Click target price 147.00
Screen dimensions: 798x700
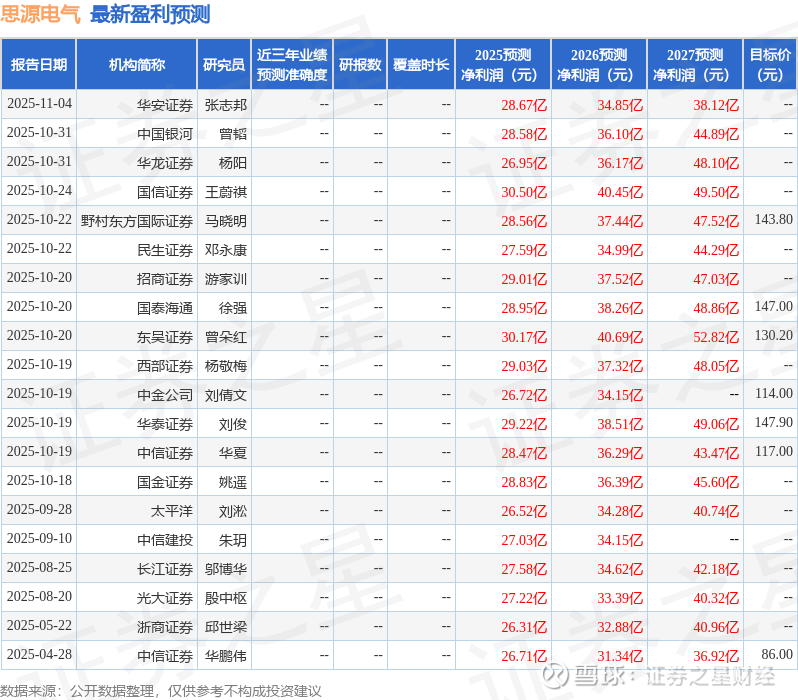point(774,306)
